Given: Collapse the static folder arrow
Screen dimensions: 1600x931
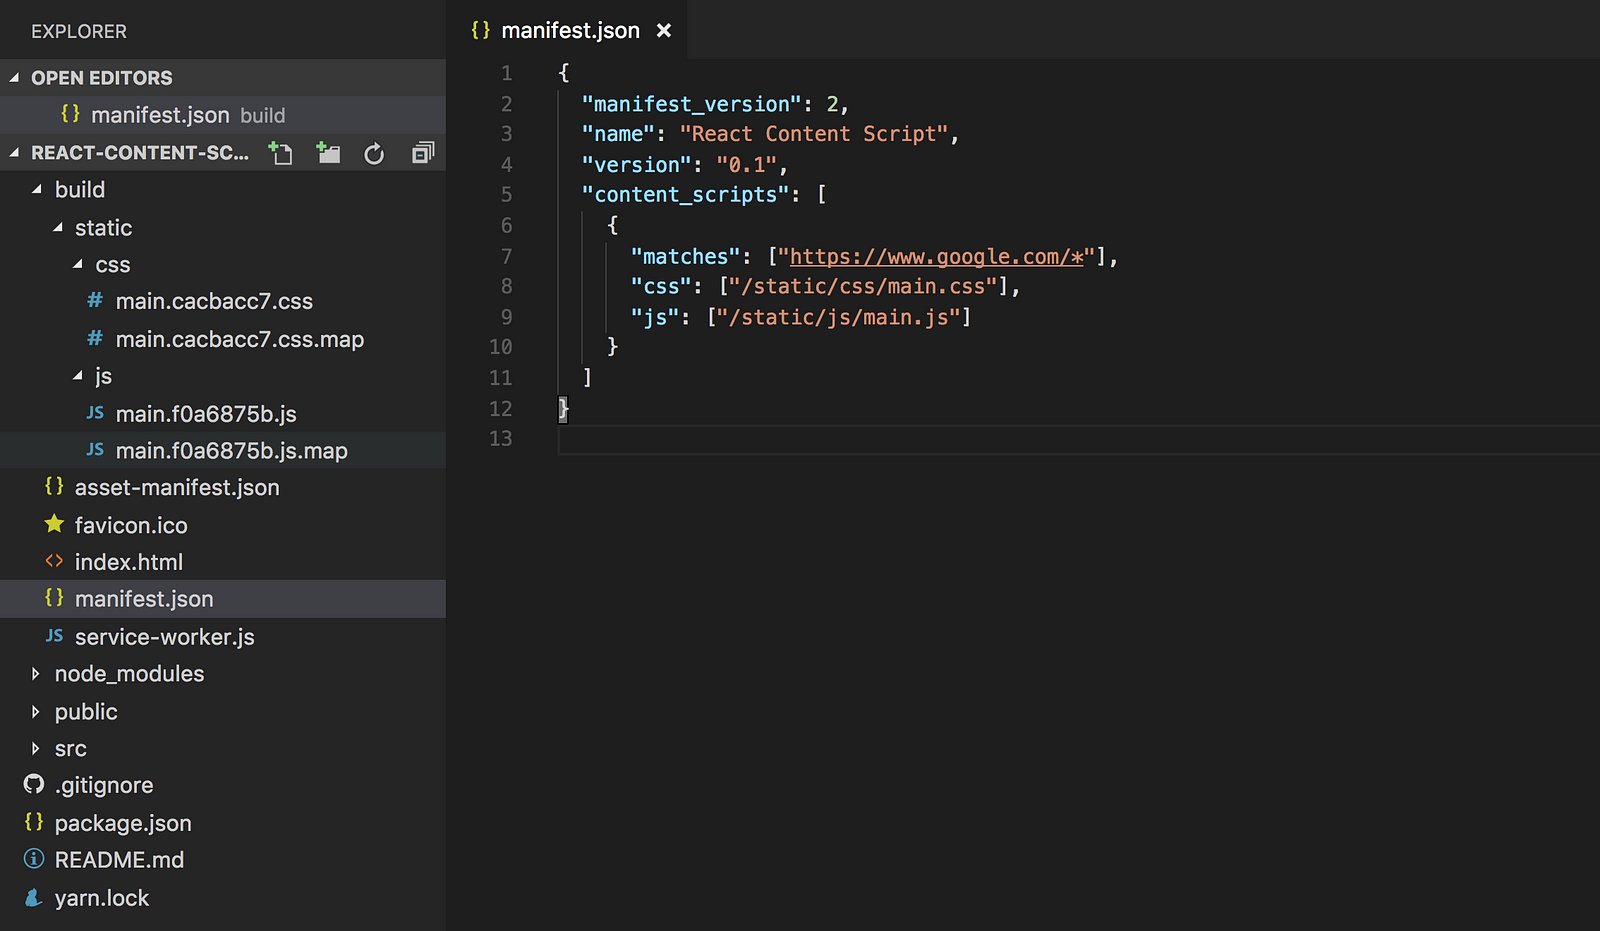Looking at the screenshot, I should [x=57, y=228].
